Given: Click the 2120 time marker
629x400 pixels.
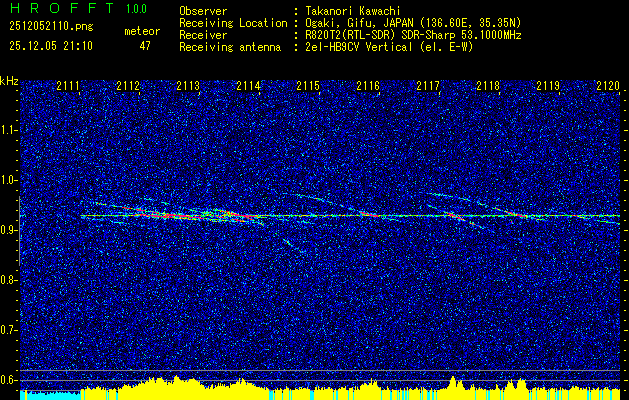Looking at the screenshot, I should [x=608, y=86].
